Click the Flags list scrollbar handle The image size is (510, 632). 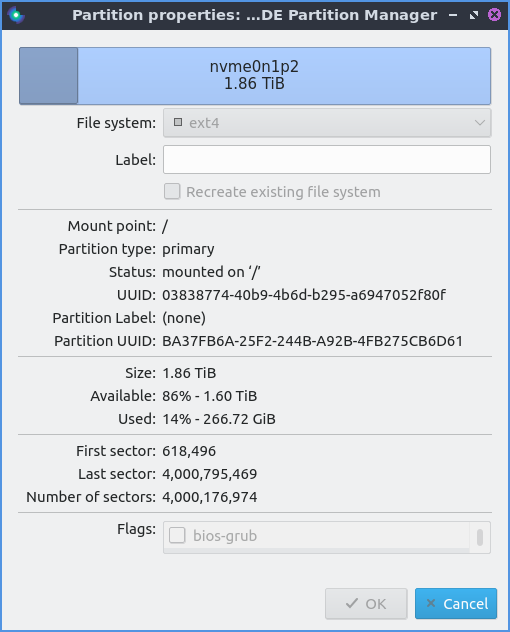(x=480, y=537)
